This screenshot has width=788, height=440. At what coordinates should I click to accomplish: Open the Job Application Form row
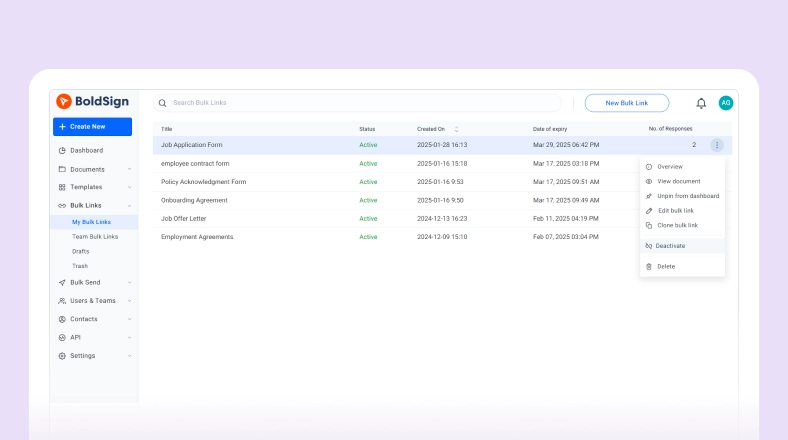442,145
